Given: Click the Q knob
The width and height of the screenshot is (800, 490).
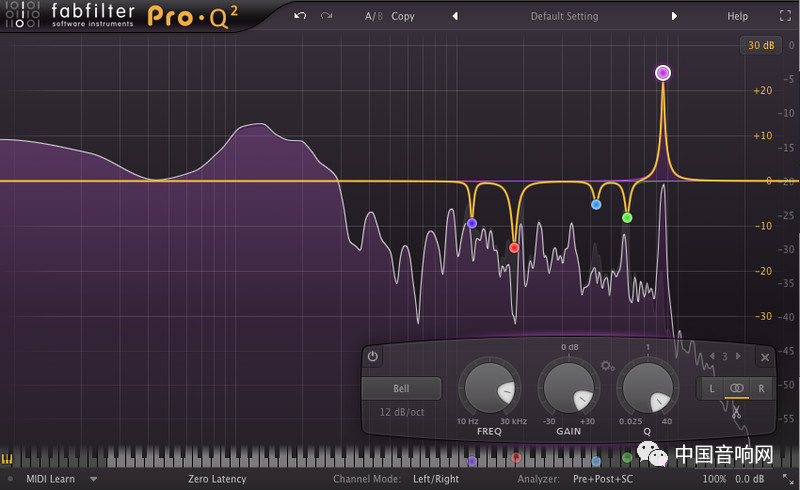Looking at the screenshot, I should point(648,389).
